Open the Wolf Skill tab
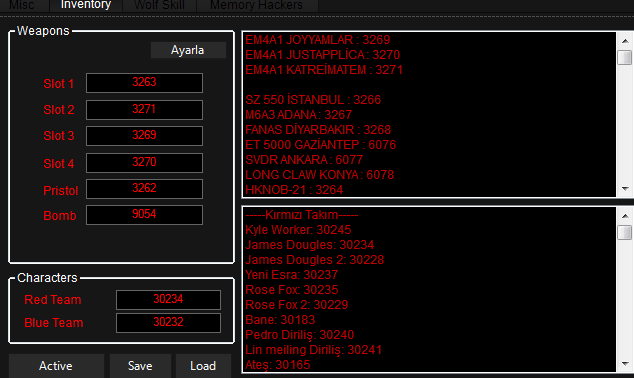 (159, 5)
